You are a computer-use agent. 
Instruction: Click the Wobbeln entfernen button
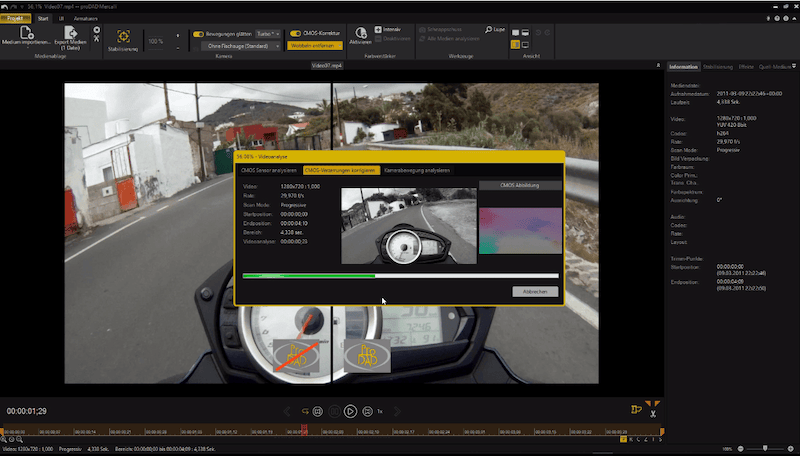315,45
